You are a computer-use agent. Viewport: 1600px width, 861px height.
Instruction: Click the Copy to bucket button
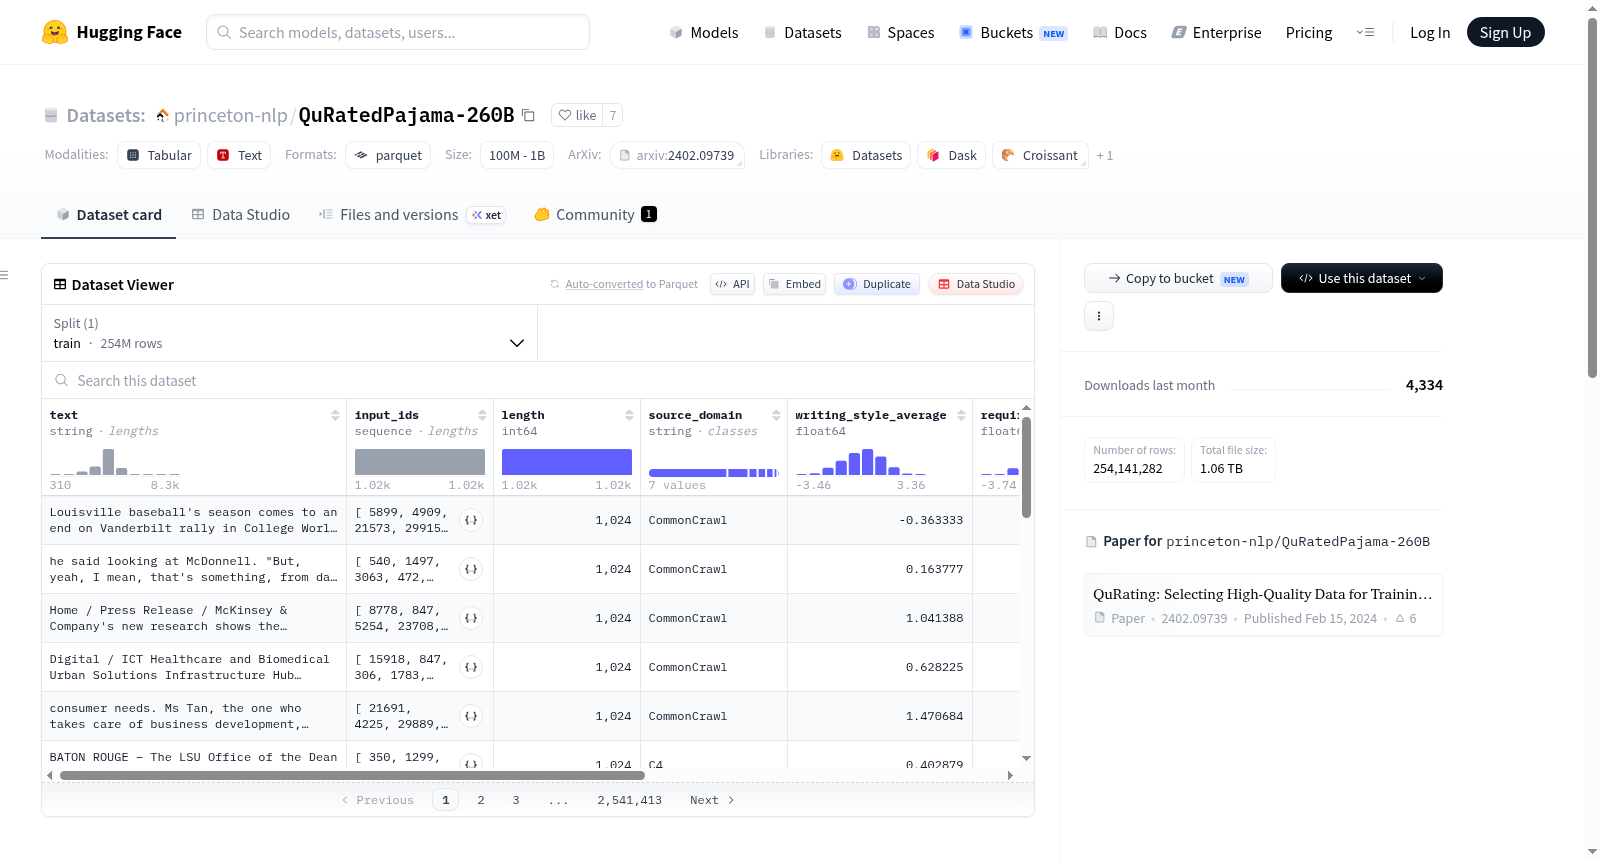coord(1178,278)
